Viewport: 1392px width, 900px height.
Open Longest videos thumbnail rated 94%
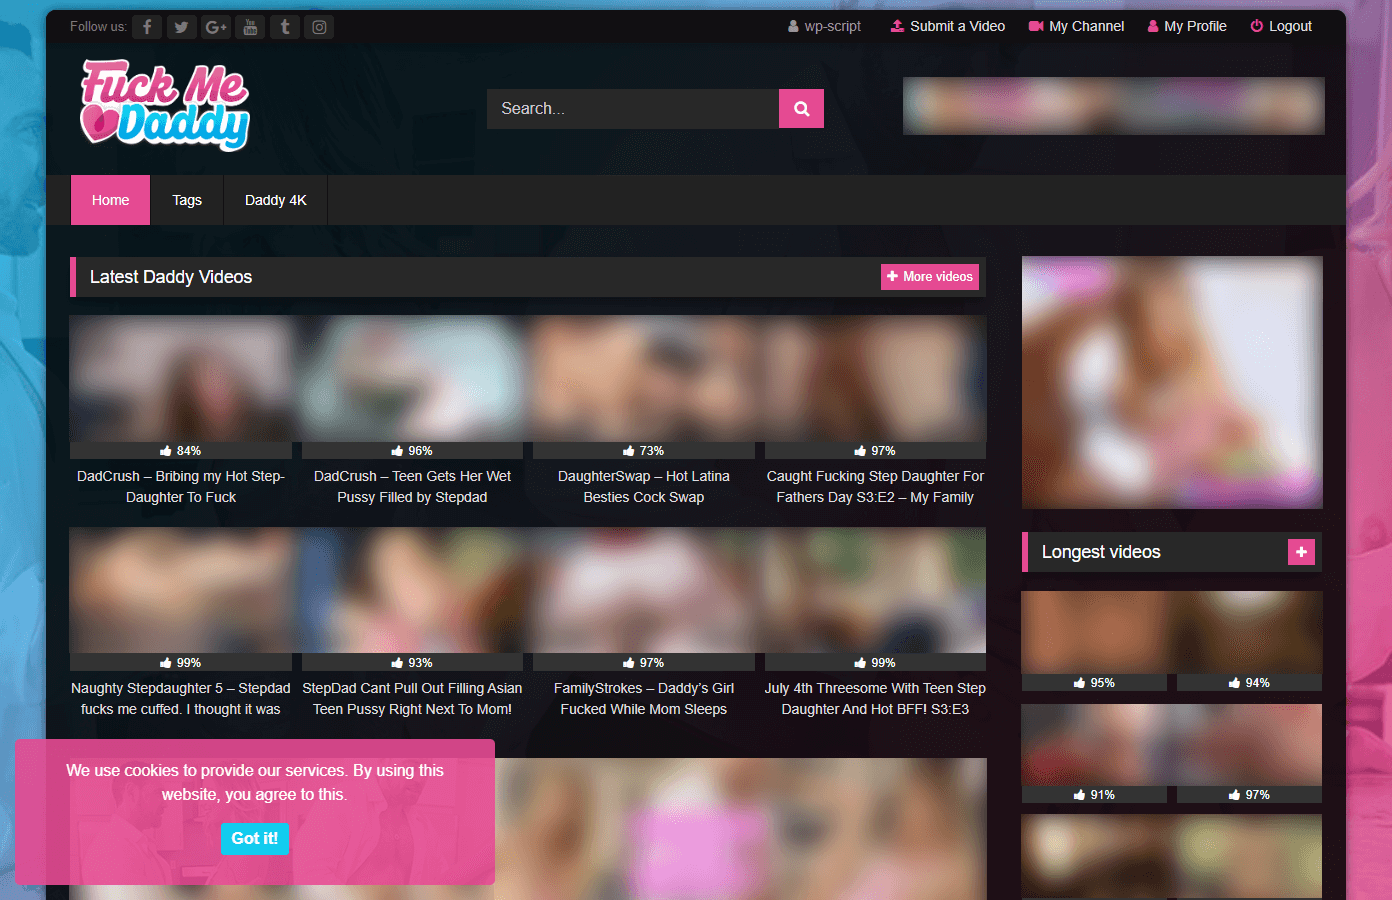pyautogui.click(x=1250, y=632)
